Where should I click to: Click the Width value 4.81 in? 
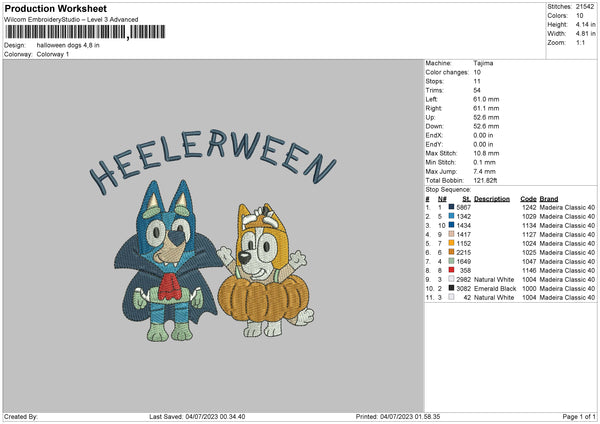click(585, 34)
